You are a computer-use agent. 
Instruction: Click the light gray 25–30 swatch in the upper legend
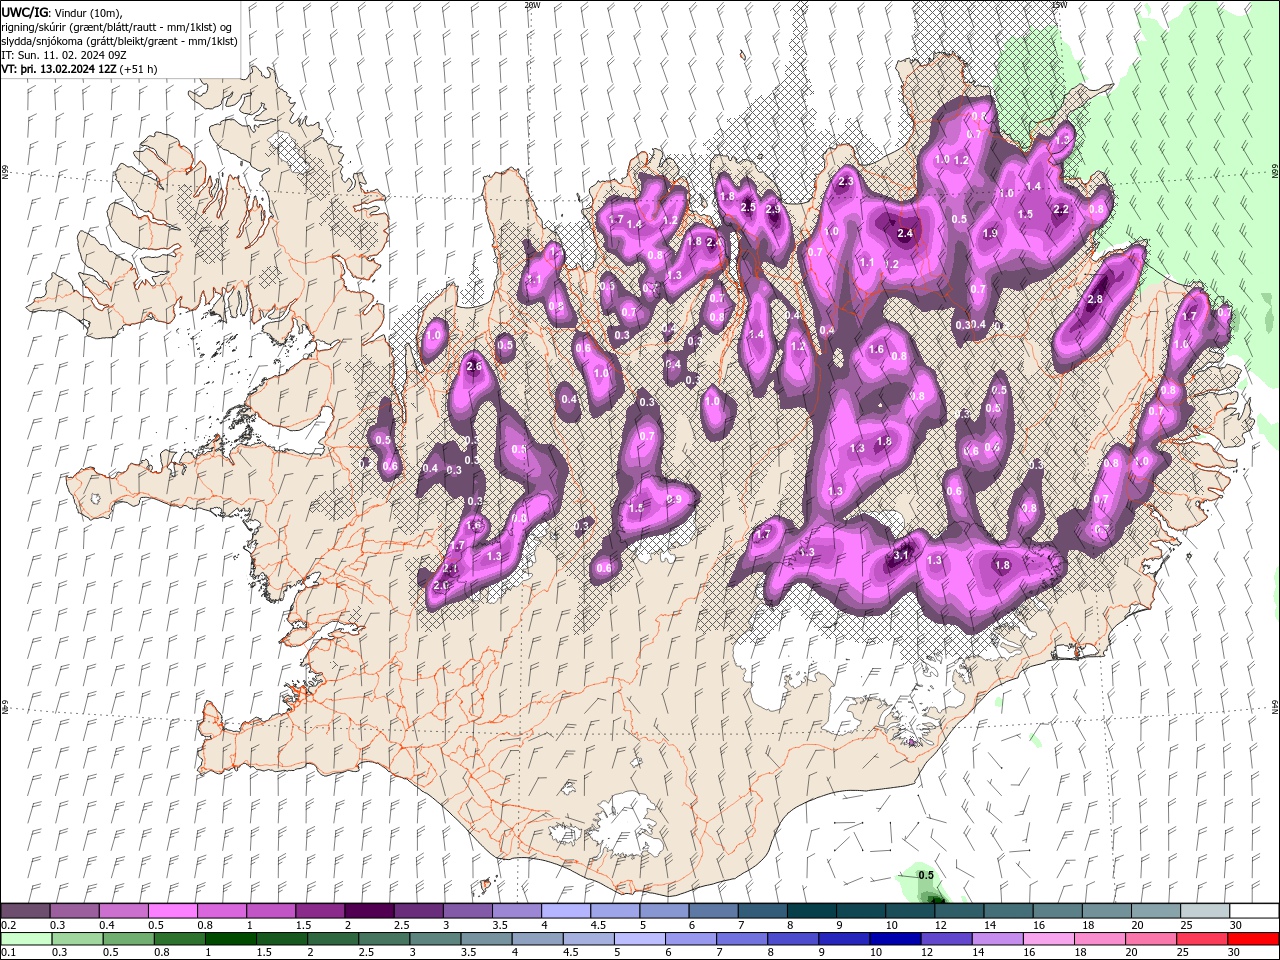pos(1205,911)
